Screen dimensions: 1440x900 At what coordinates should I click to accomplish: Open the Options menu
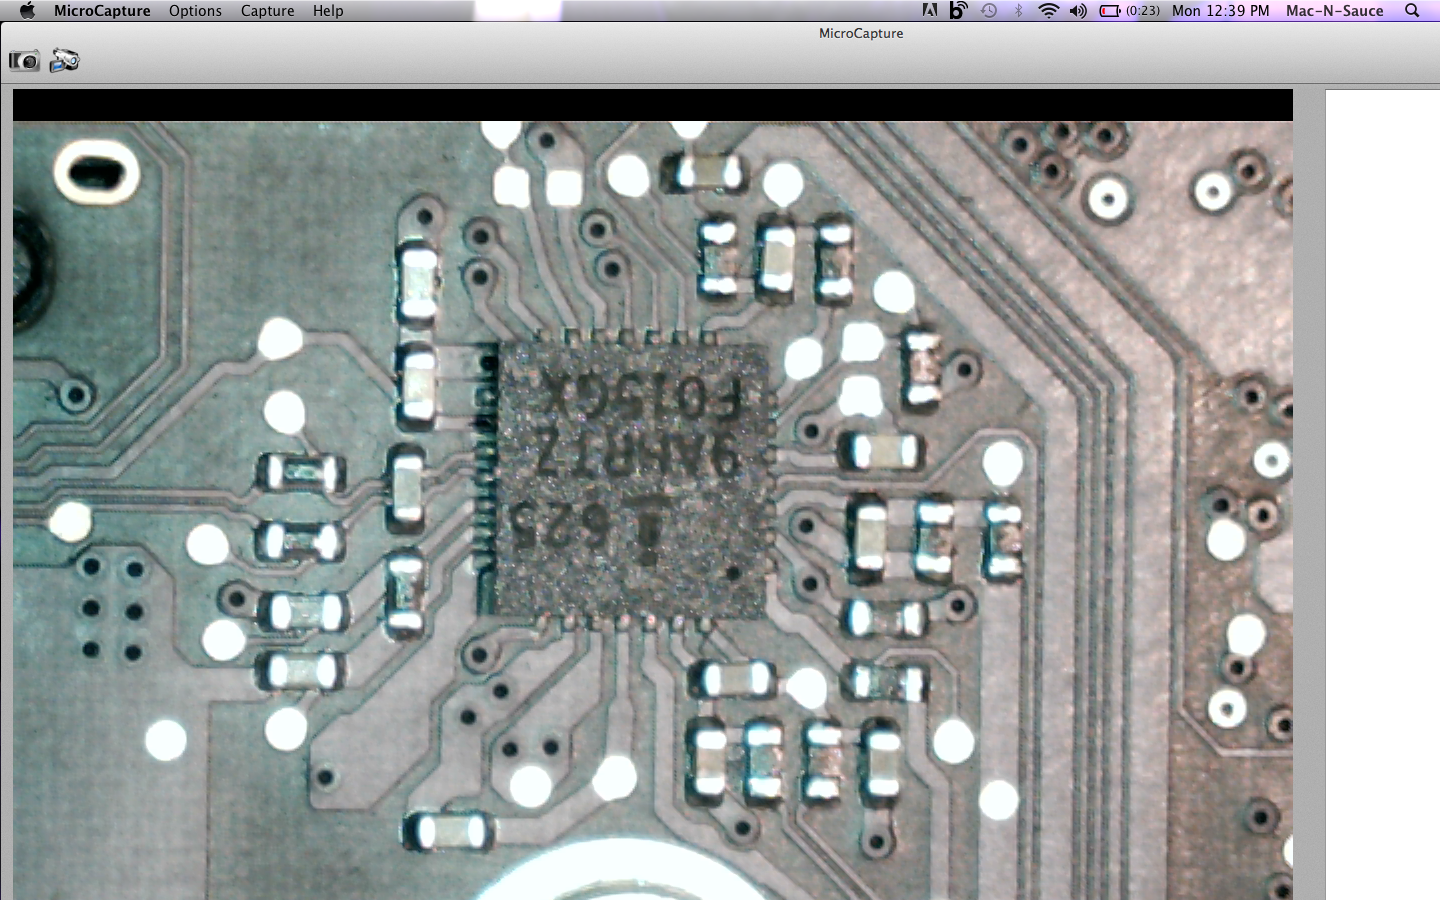point(195,10)
